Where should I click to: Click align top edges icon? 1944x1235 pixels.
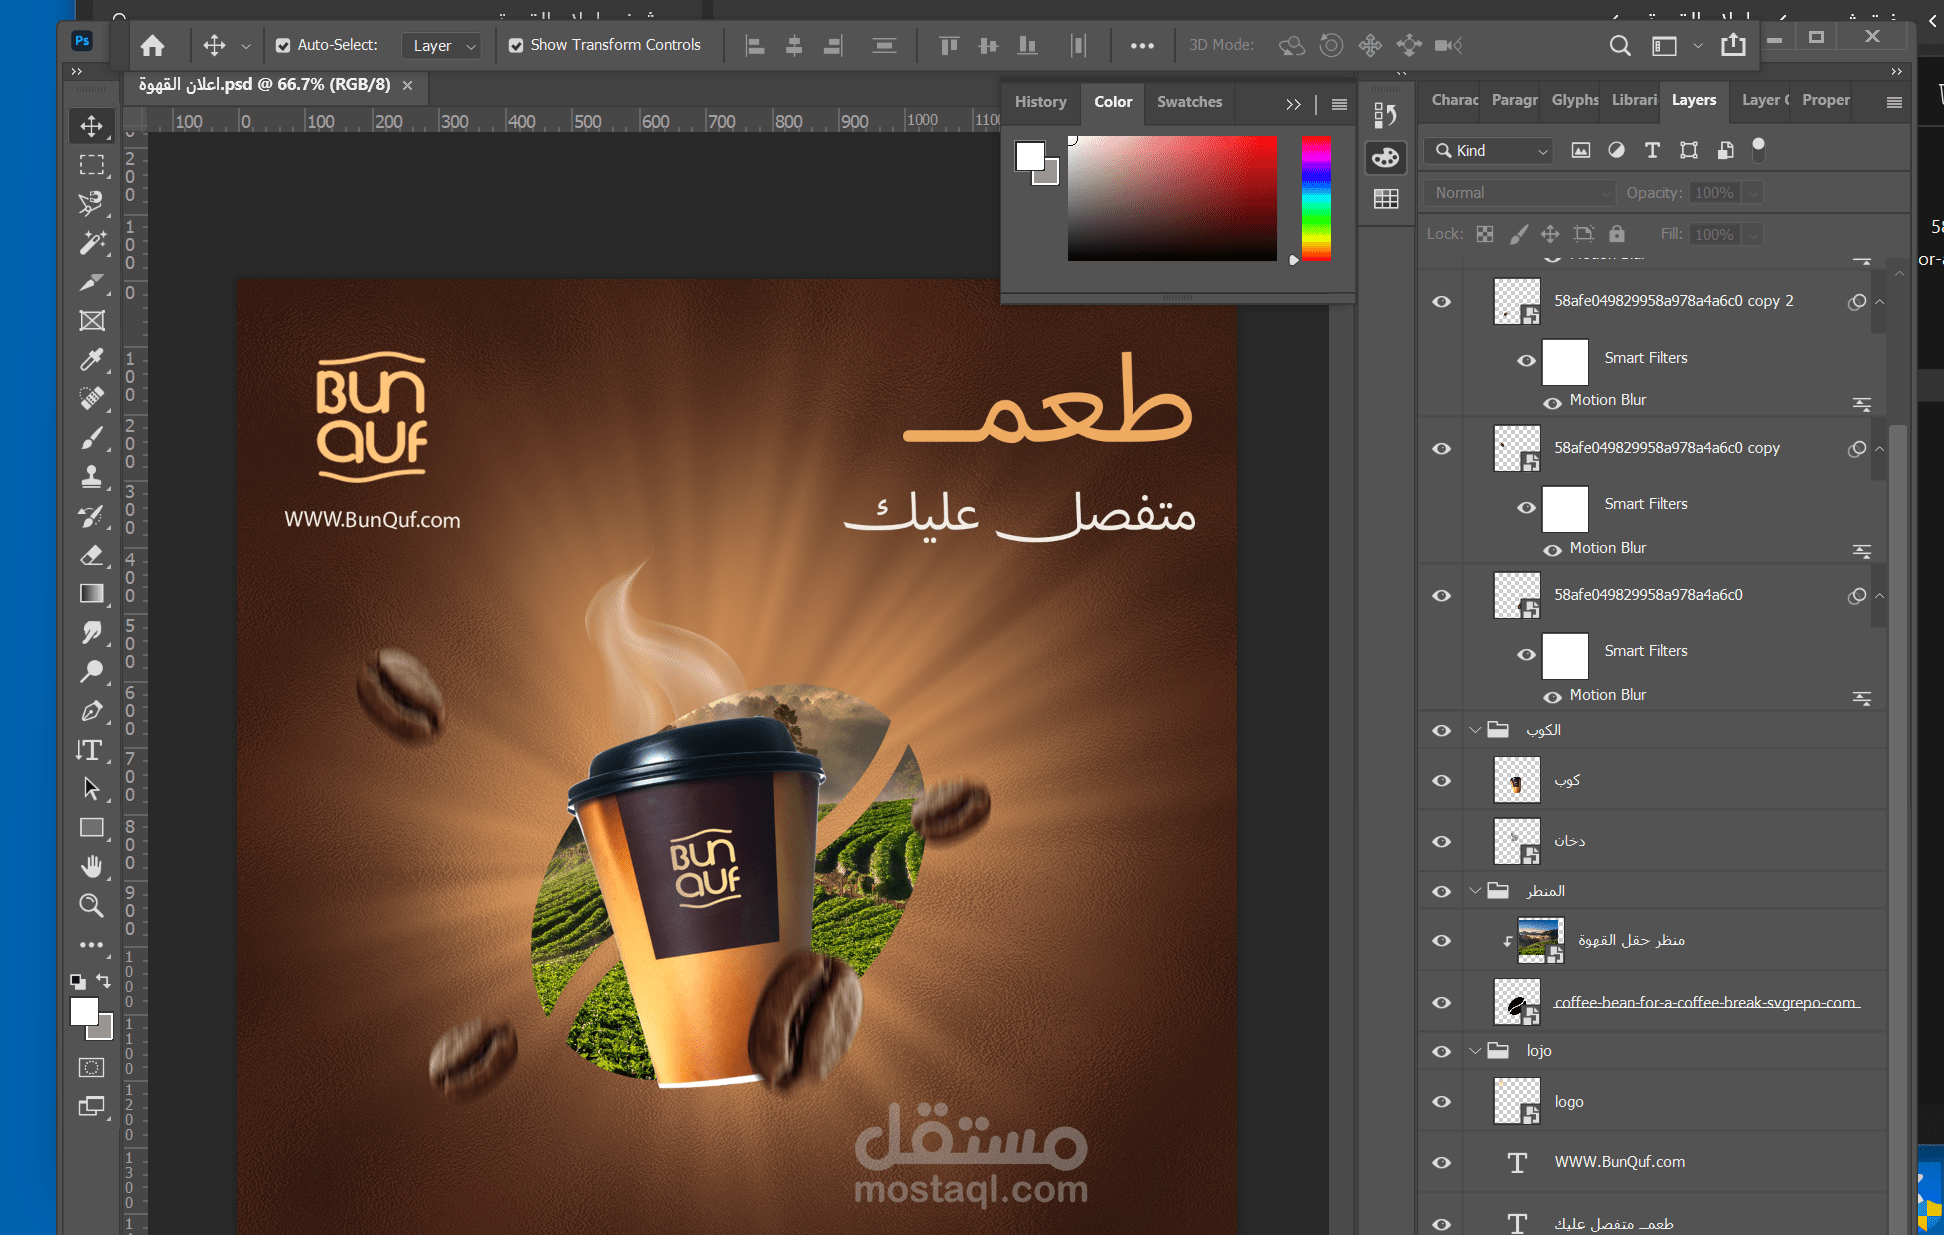click(949, 45)
